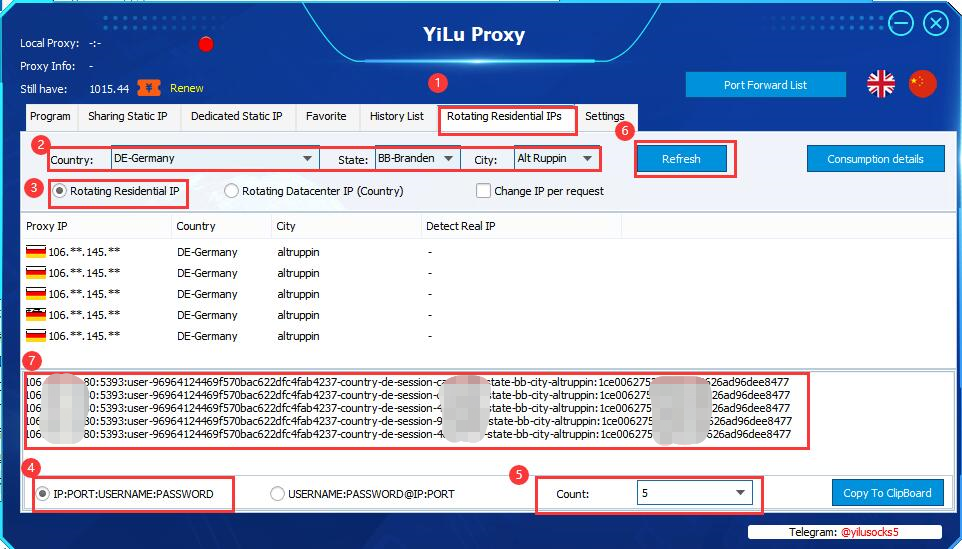The image size is (962, 549).
Task: Switch language to English flag icon
Action: click(880, 84)
